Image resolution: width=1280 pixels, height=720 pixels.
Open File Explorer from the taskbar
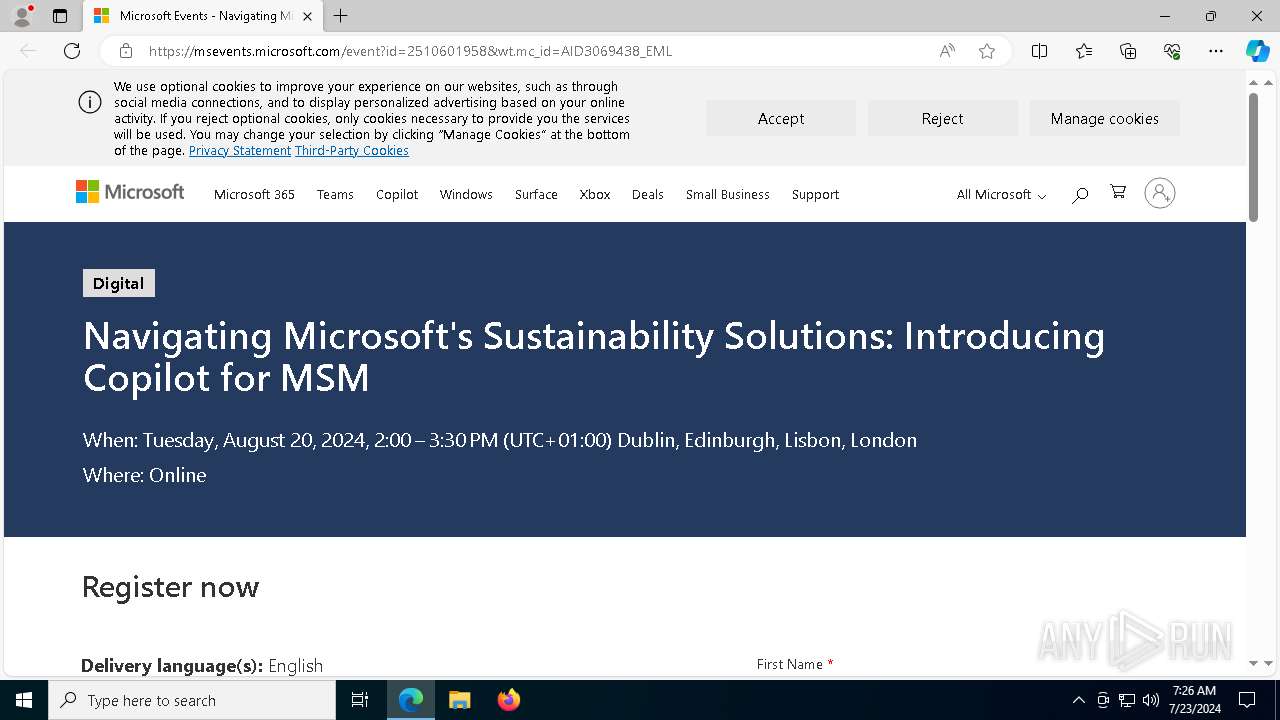[x=459, y=700]
